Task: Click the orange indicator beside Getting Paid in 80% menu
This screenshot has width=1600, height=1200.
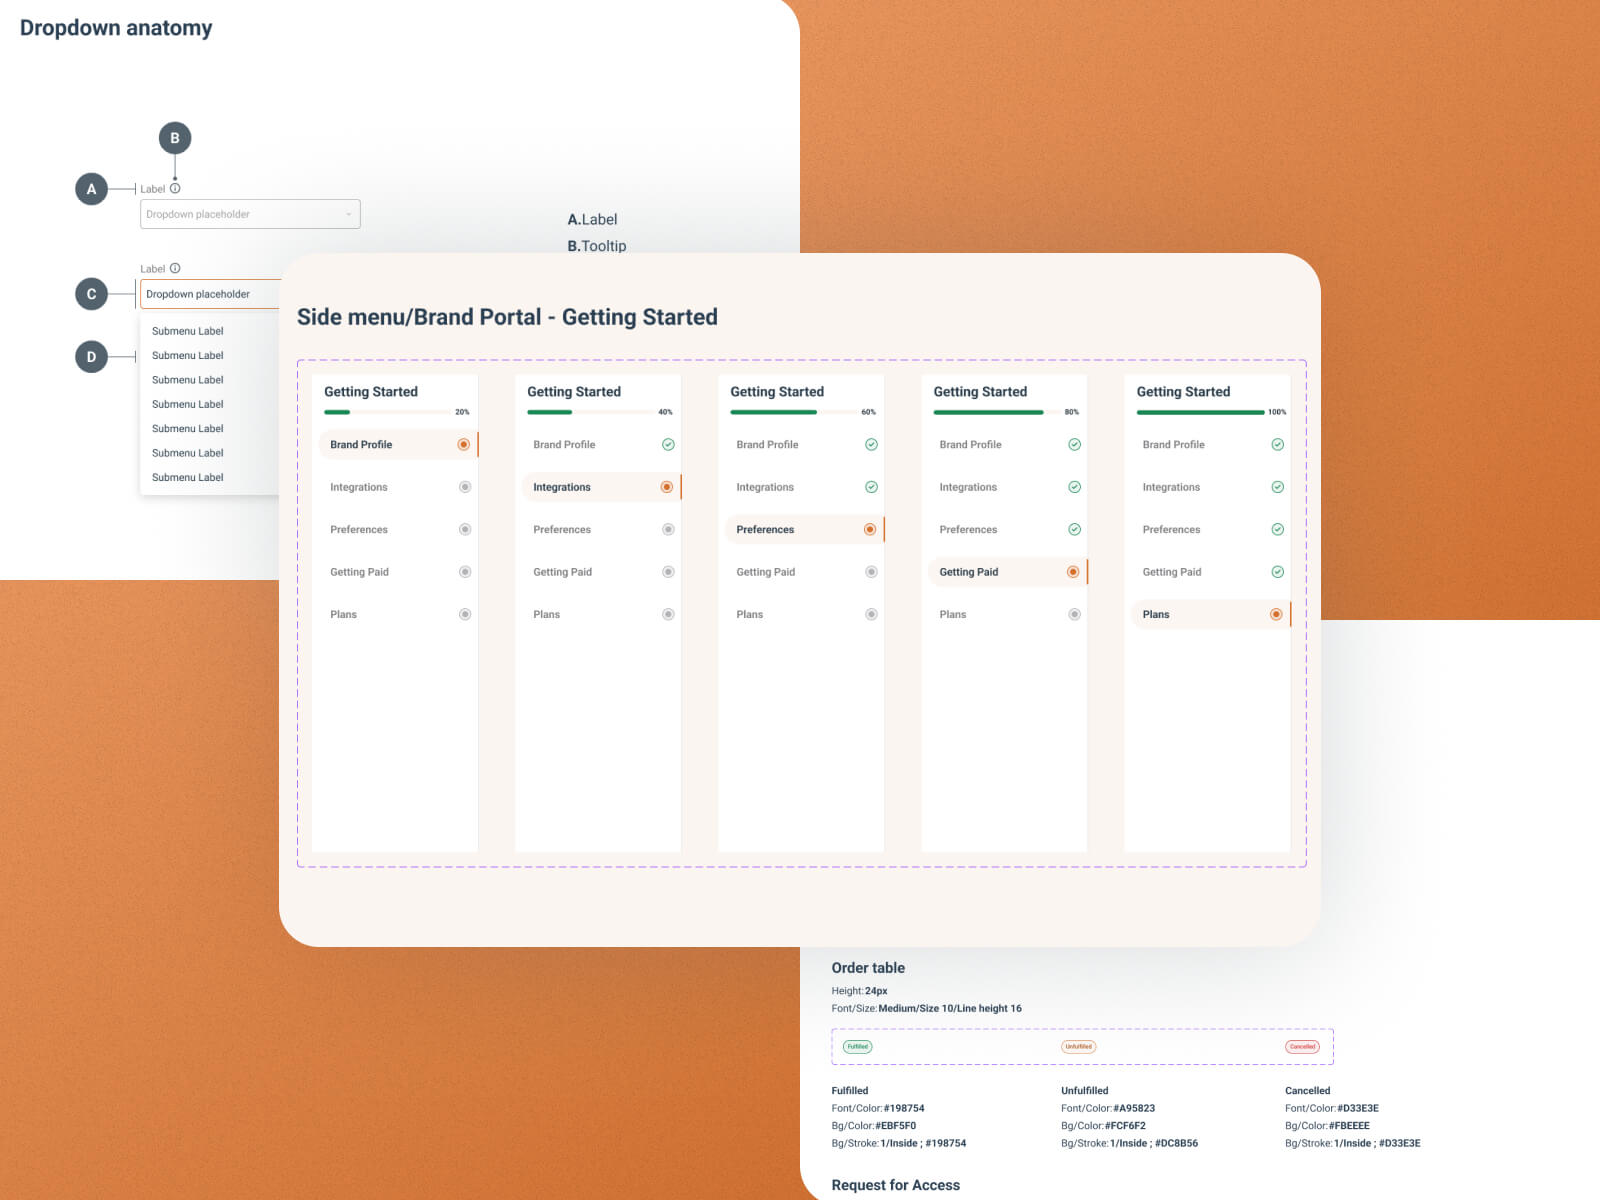Action: [1074, 571]
